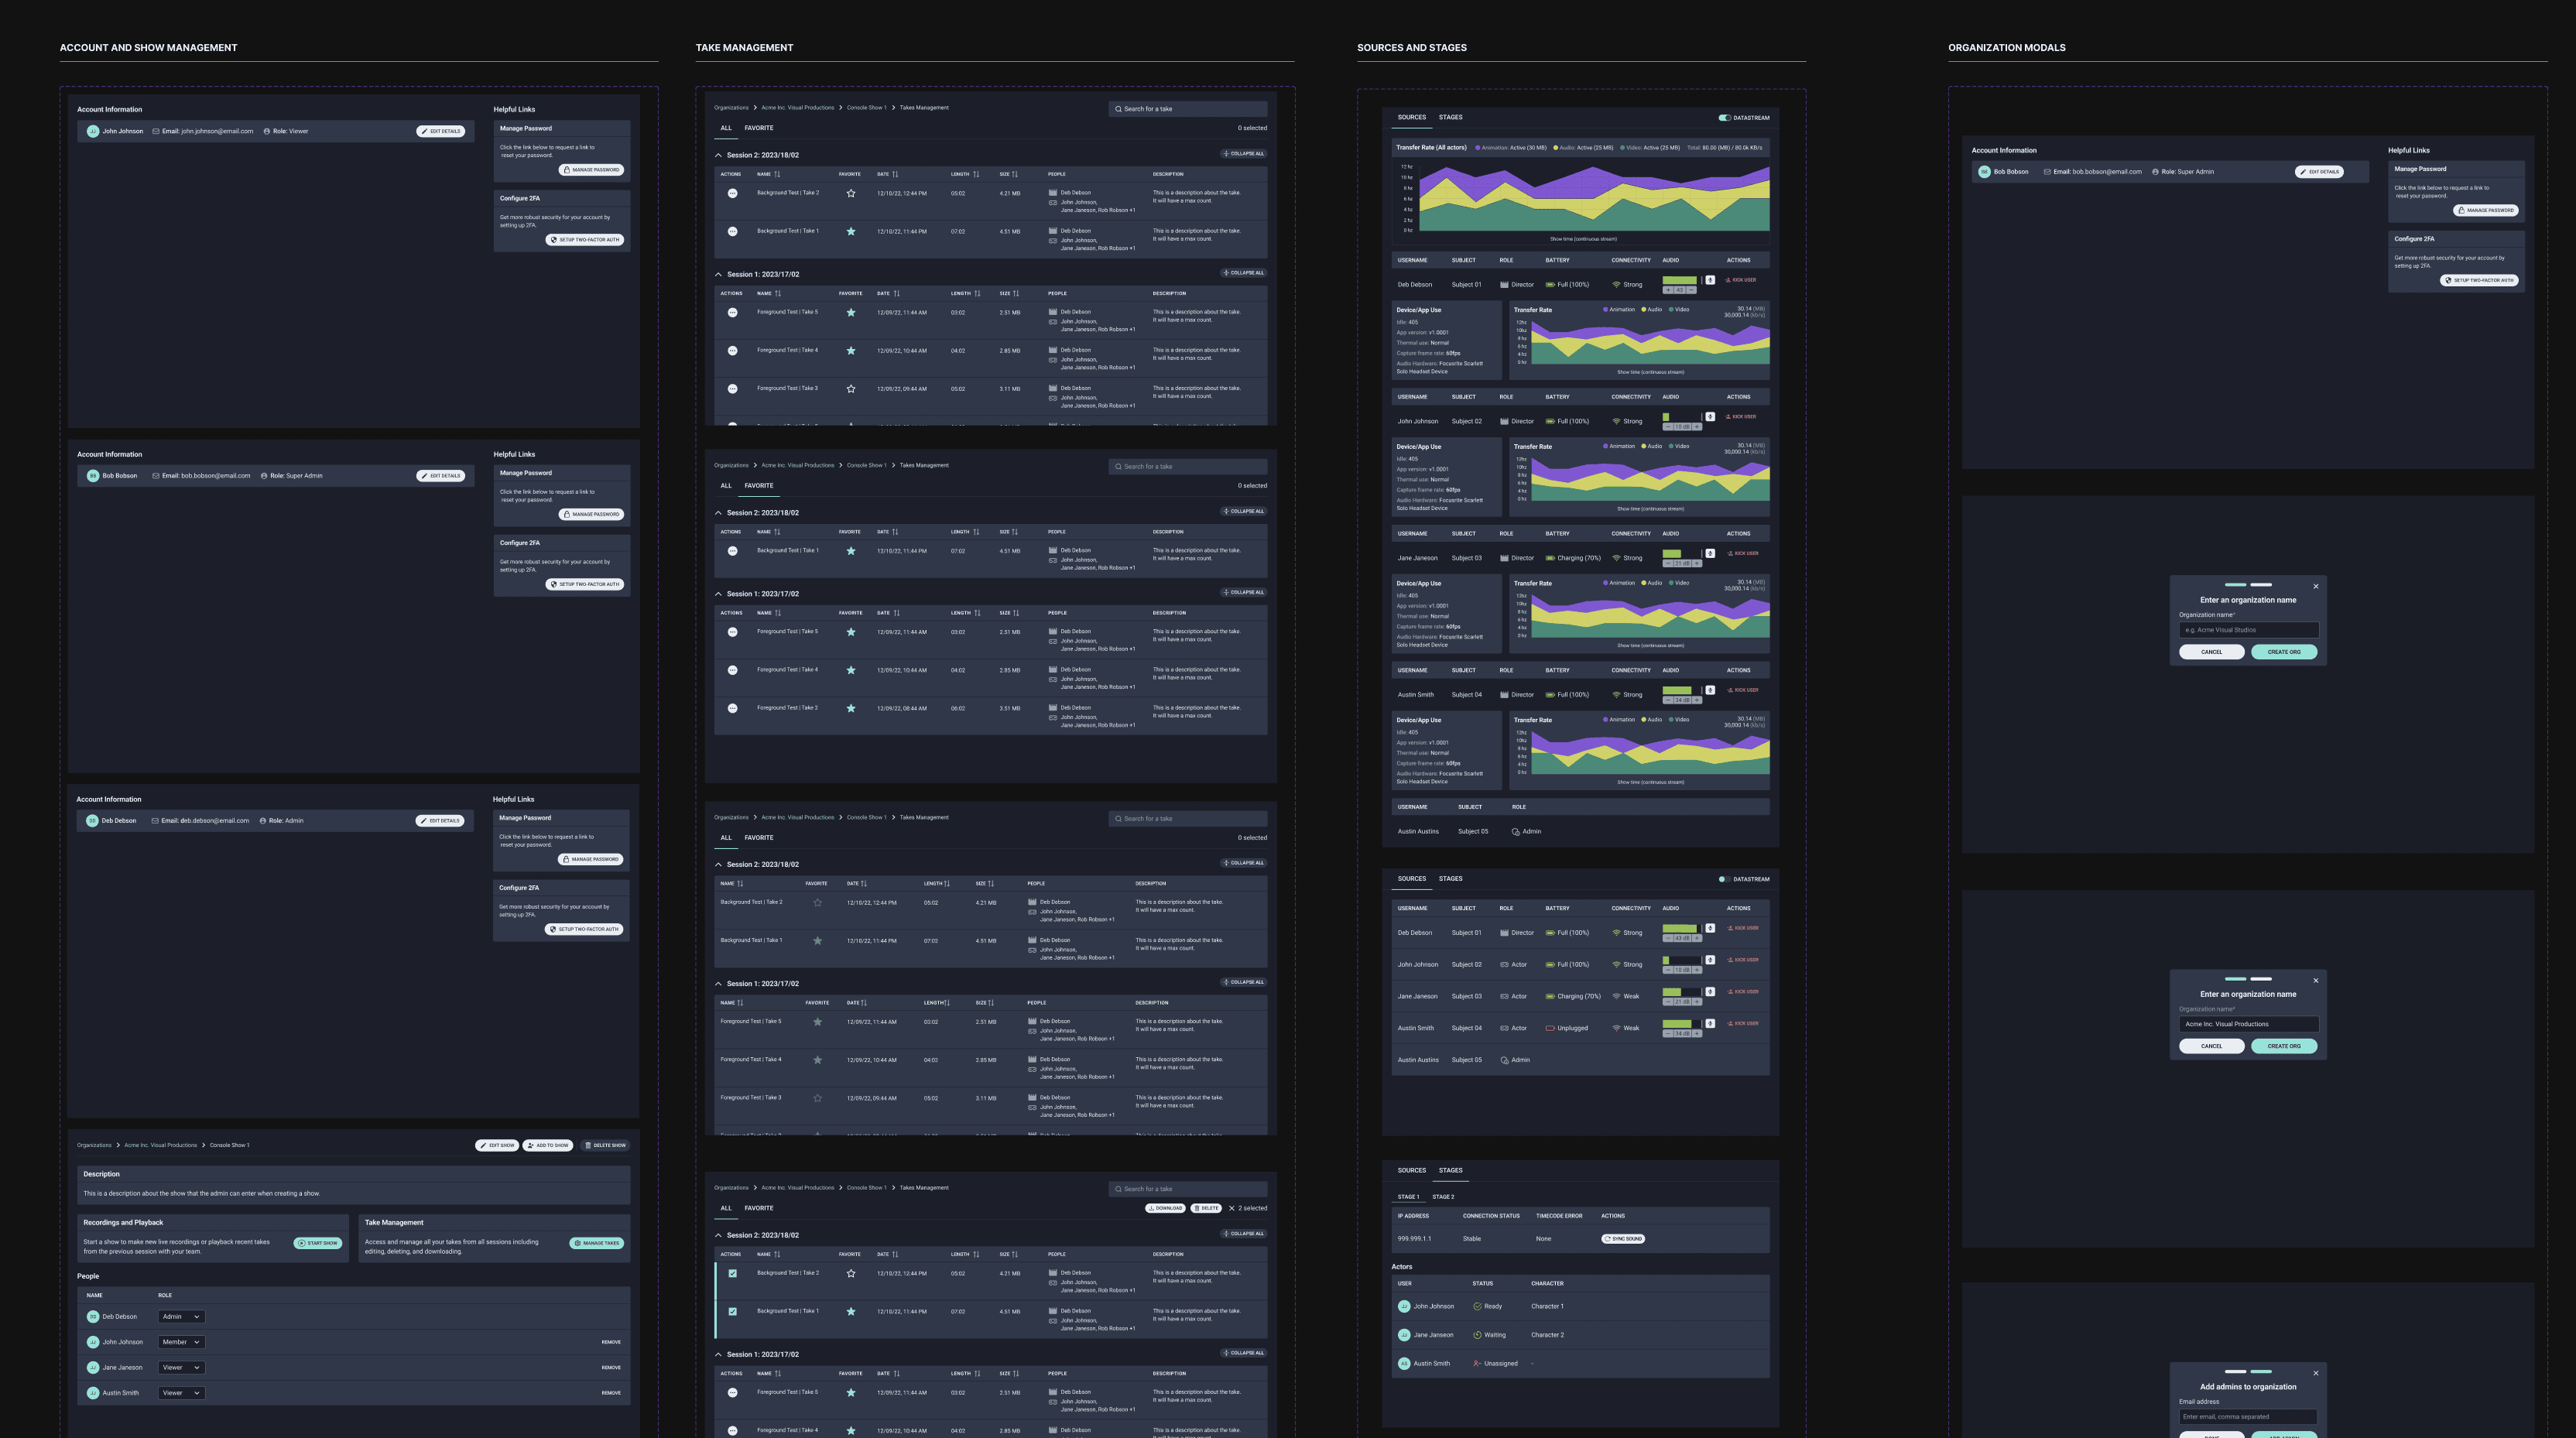Viewport: 2576px width, 1438px height.
Task: Close modal containing Acme Inc. Visual Productions name
Action: (x=2315, y=980)
